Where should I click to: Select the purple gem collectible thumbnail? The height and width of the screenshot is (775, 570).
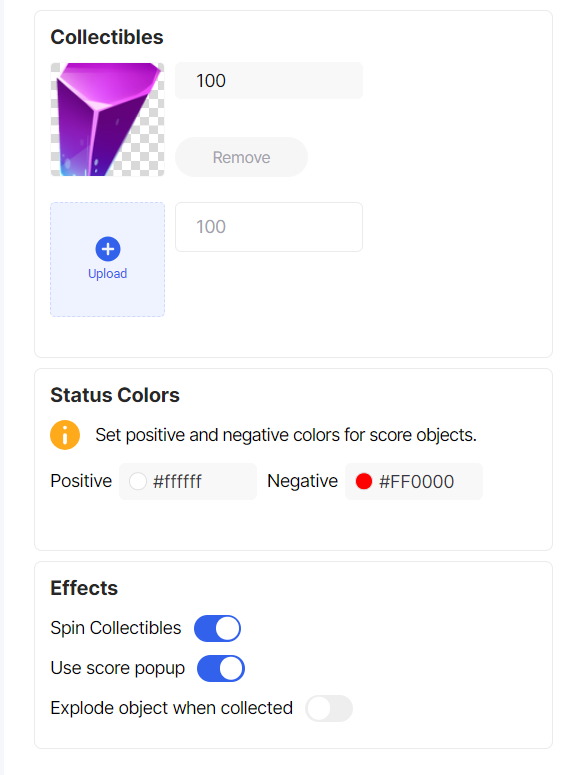(107, 119)
